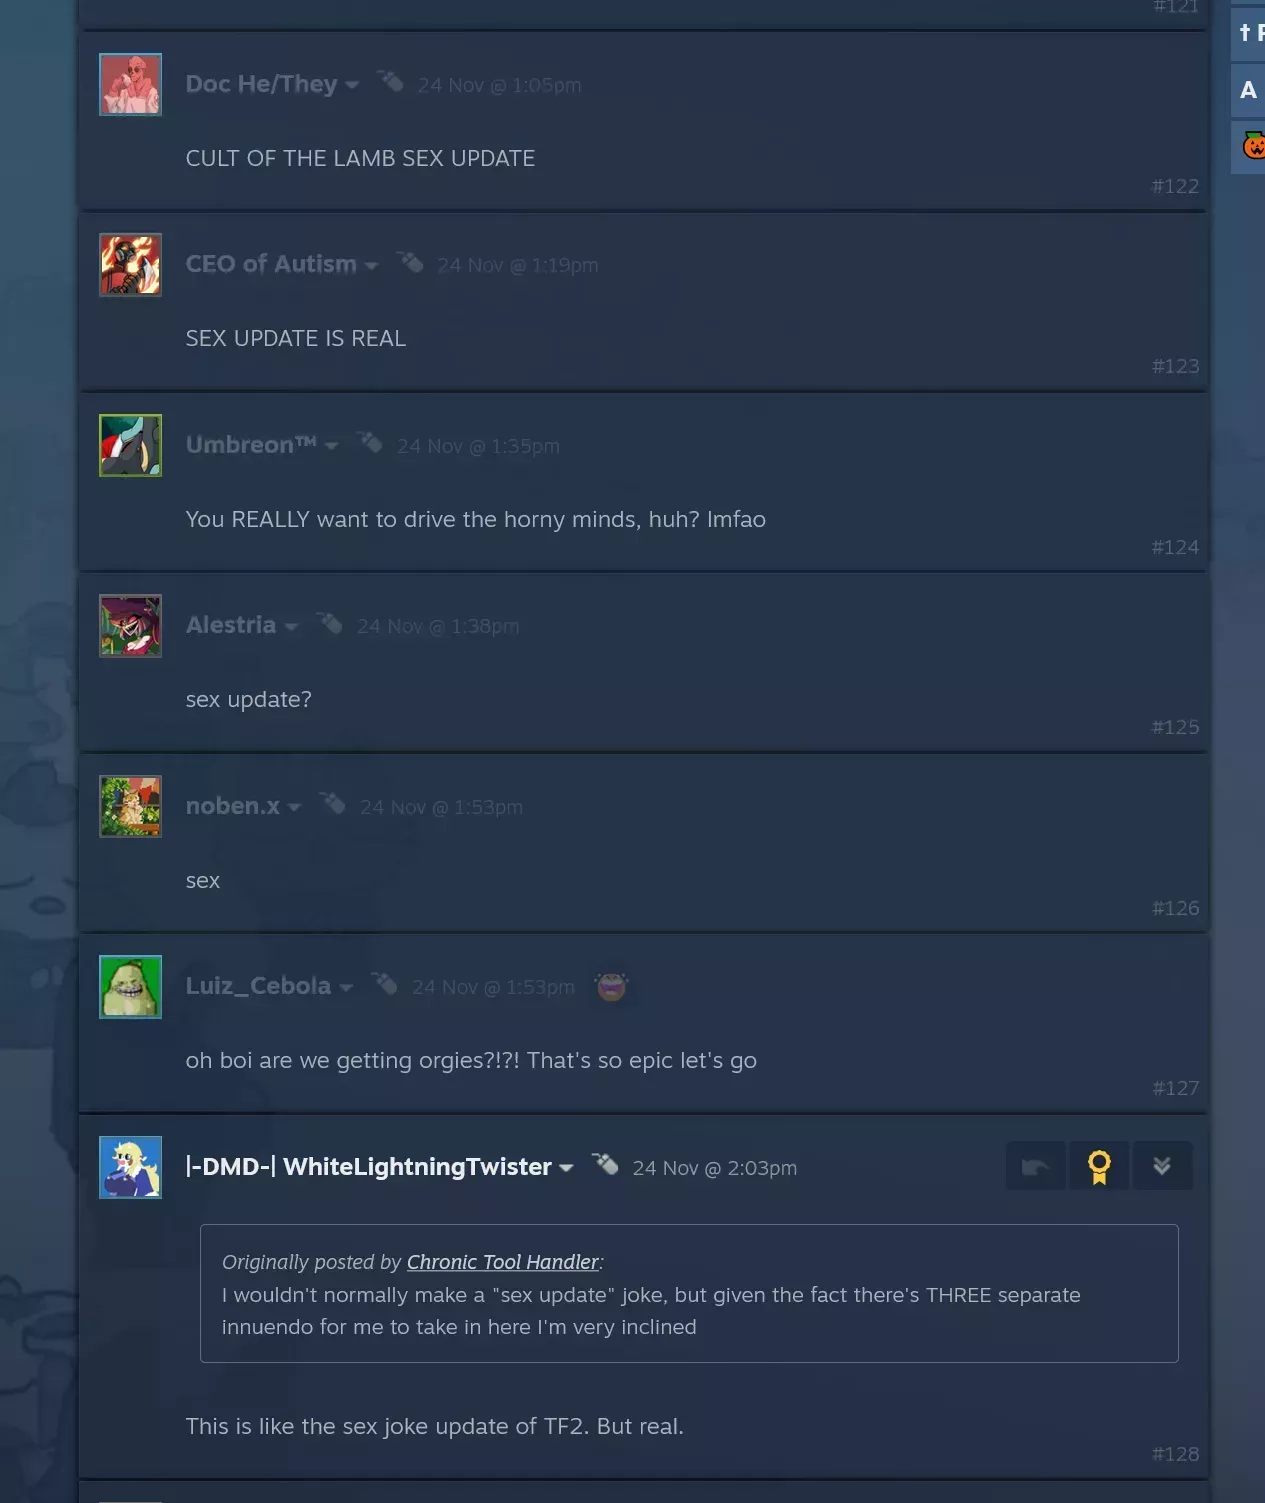The height and width of the screenshot is (1503, 1265).
Task: Click the #122 post permalink number
Action: click(x=1175, y=186)
